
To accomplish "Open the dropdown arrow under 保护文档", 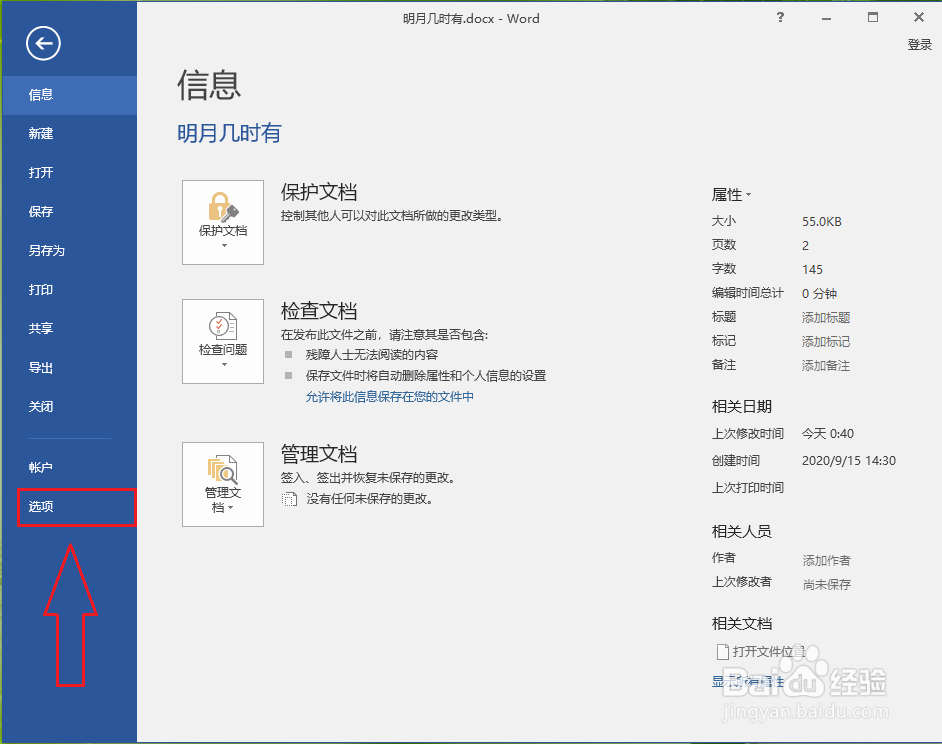I will pyautogui.click(x=222, y=247).
